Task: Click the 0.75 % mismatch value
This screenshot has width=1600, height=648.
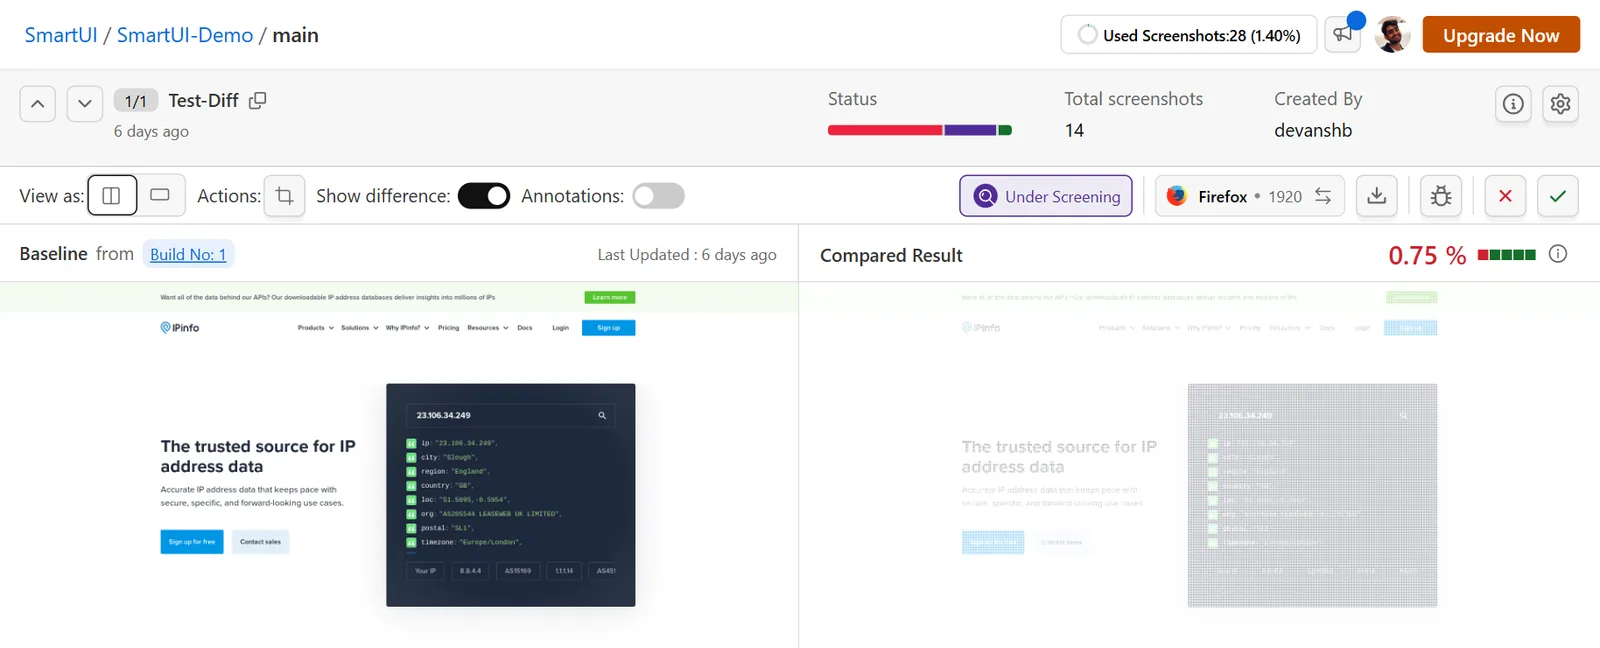Action: click(x=1427, y=255)
